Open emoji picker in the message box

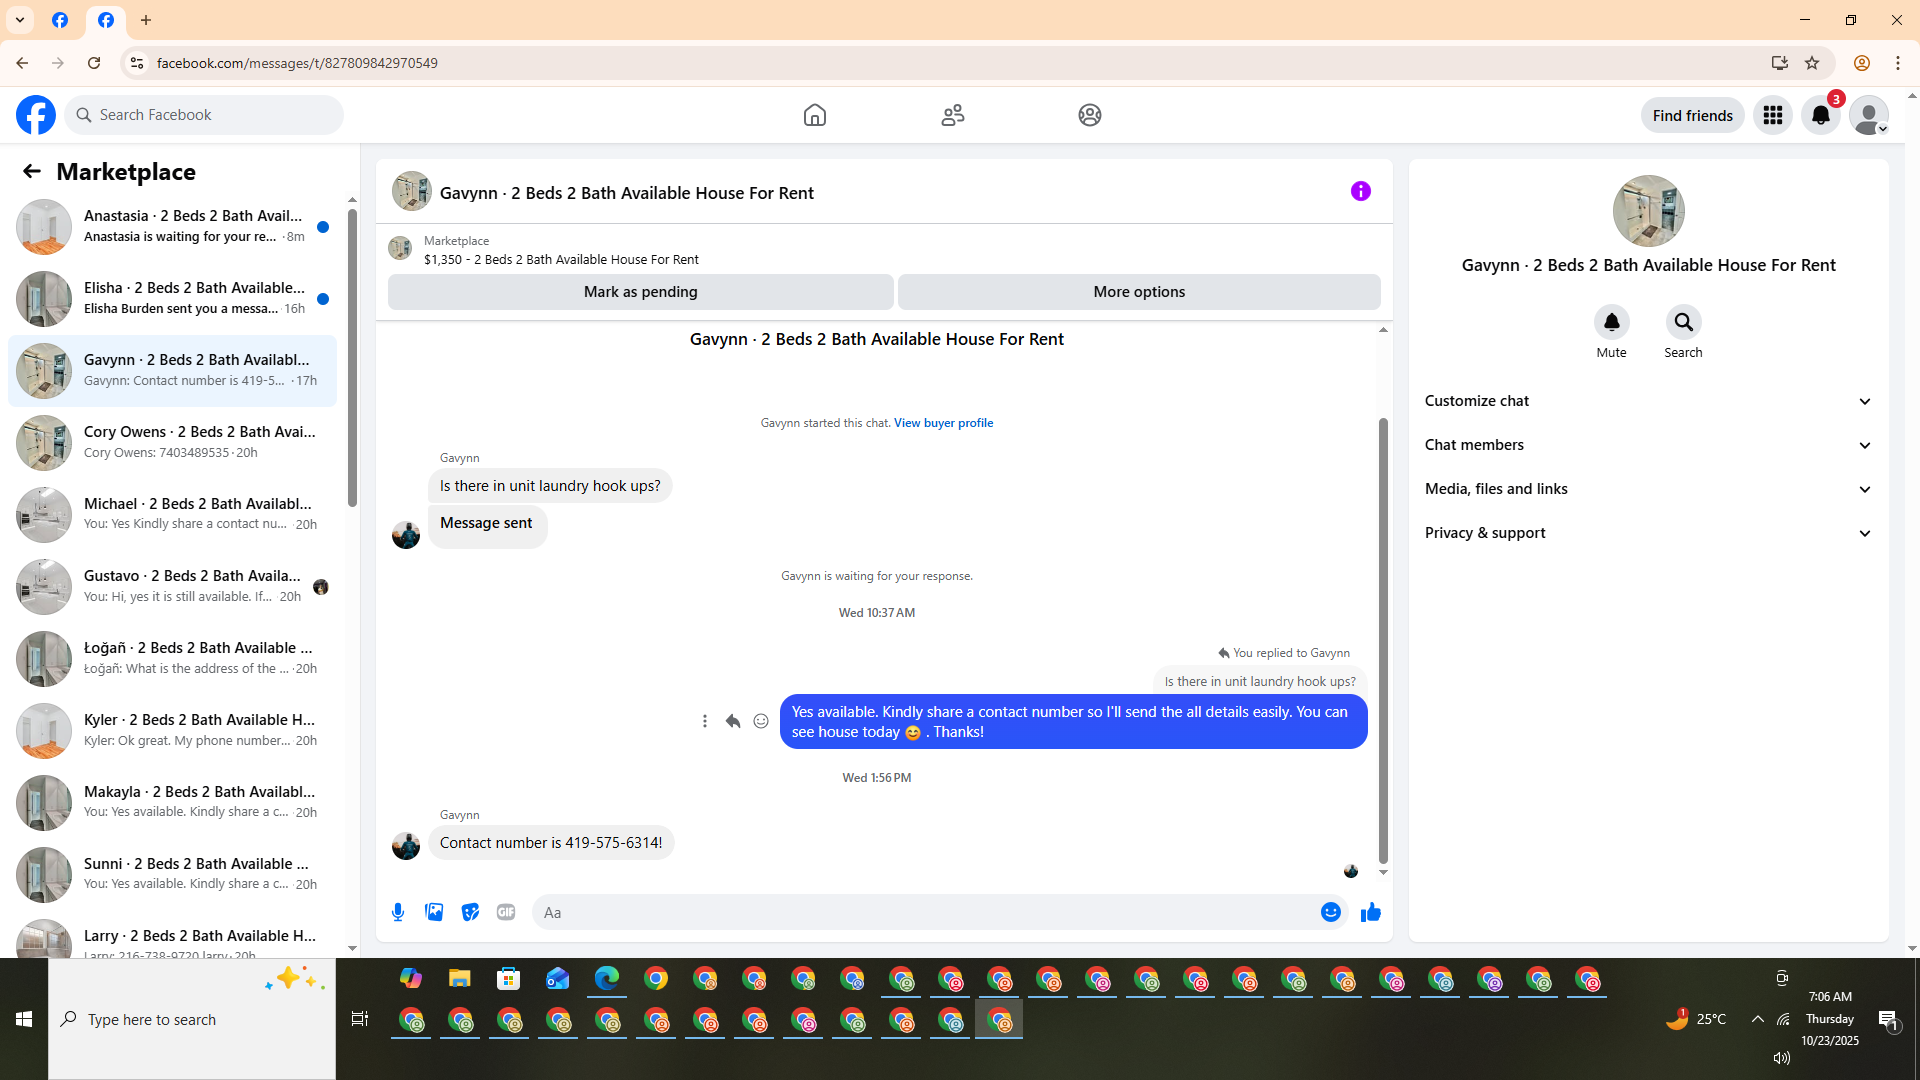pos(1330,912)
